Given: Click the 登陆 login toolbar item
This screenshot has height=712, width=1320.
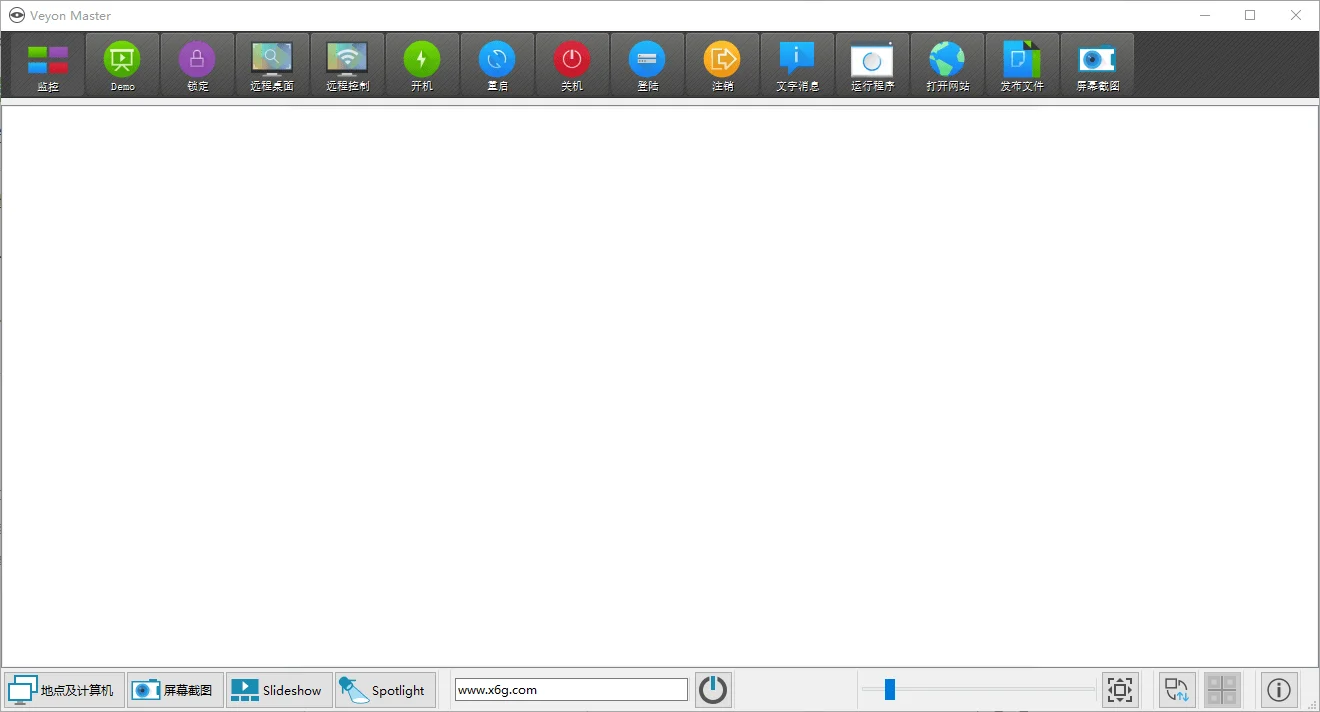Looking at the screenshot, I should click(x=647, y=63).
